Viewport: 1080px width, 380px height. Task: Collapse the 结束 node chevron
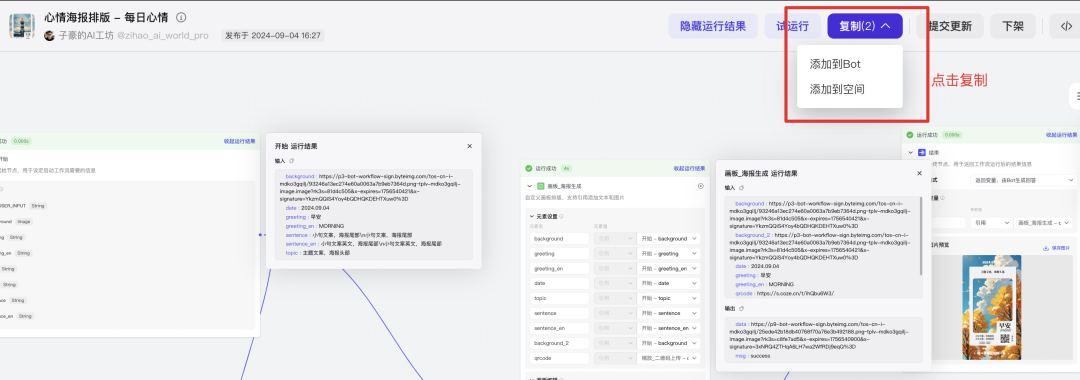pos(911,152)
